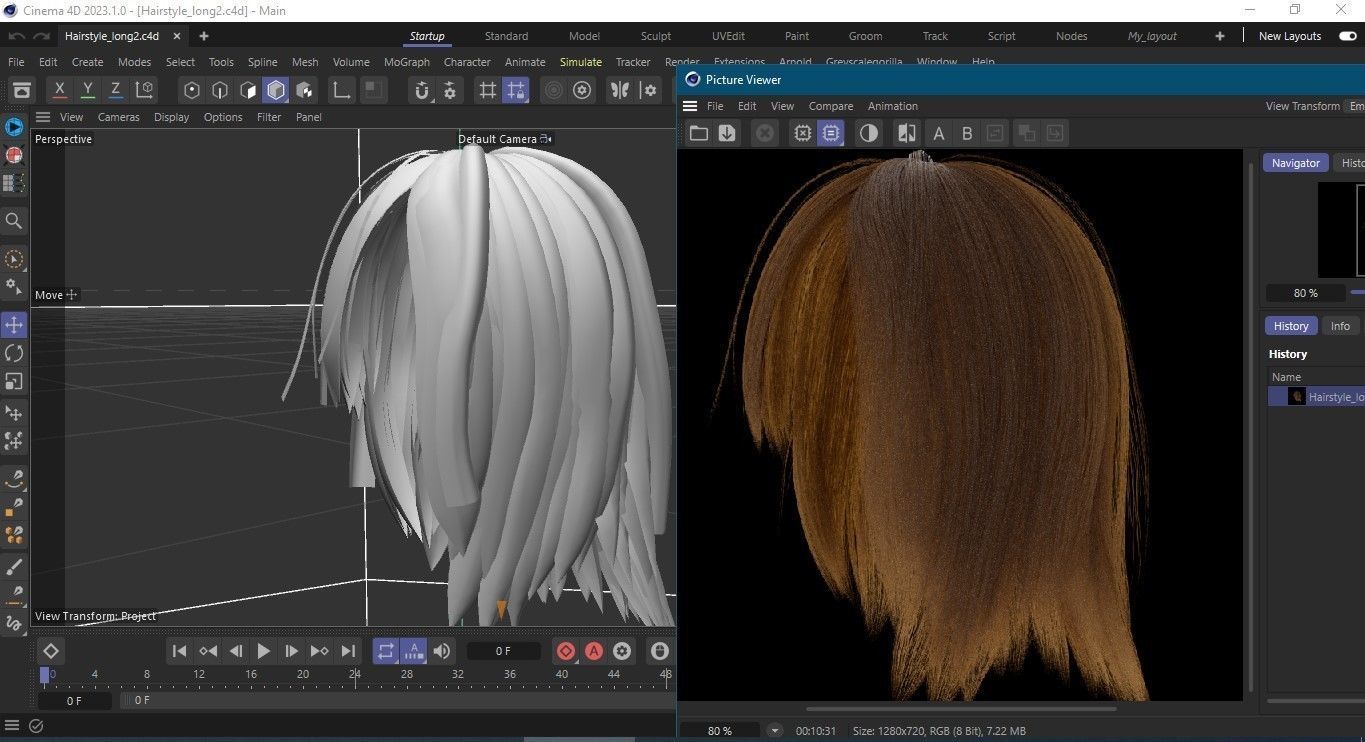This screenshot has width=1365, height=742.
Task: Switch to the Sculpt layout tab
Action: [x=655, y=36]
